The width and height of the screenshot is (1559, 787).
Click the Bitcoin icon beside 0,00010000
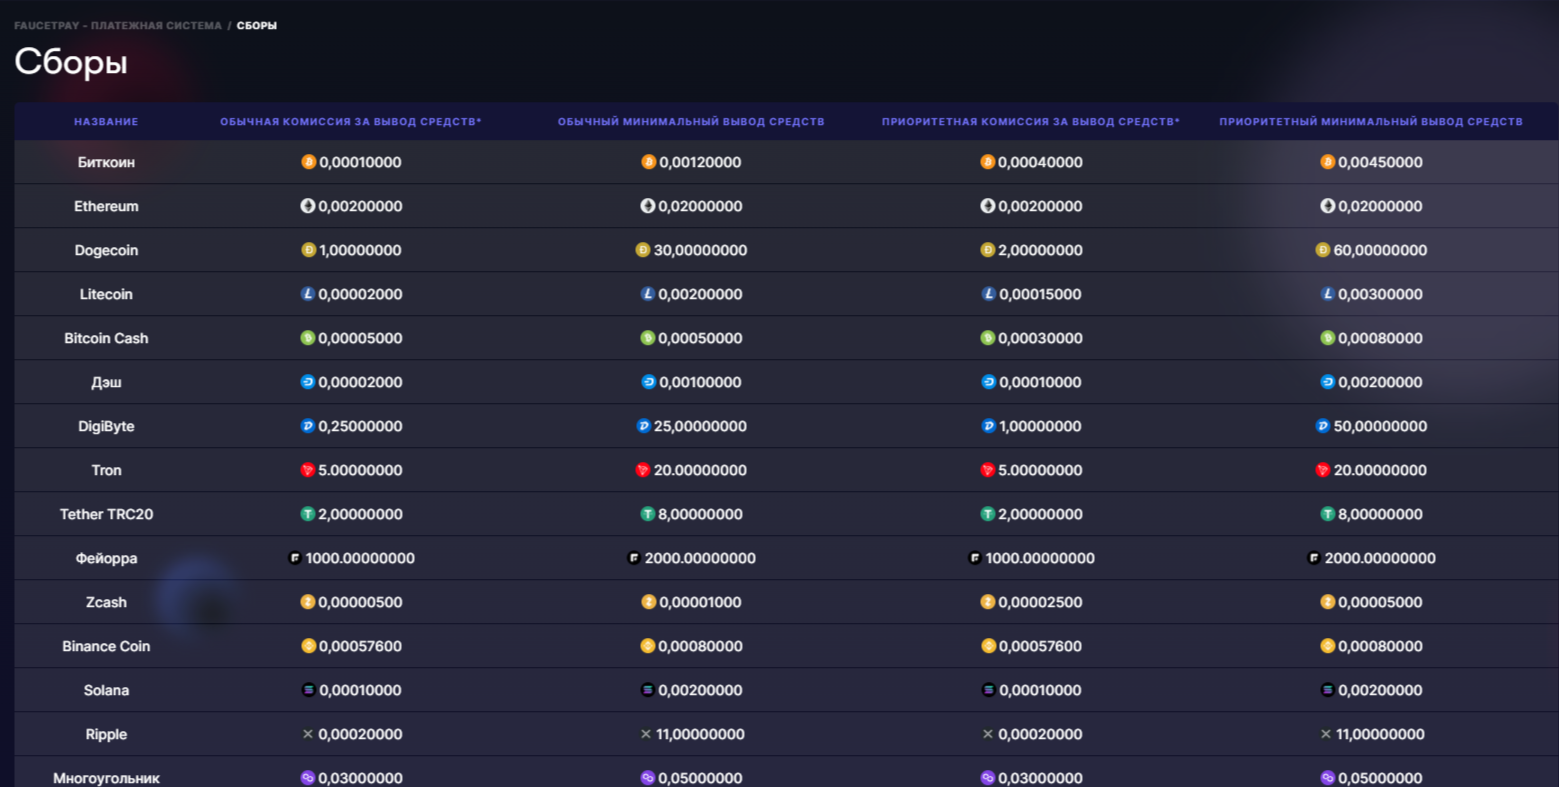[x=308, y=162]
